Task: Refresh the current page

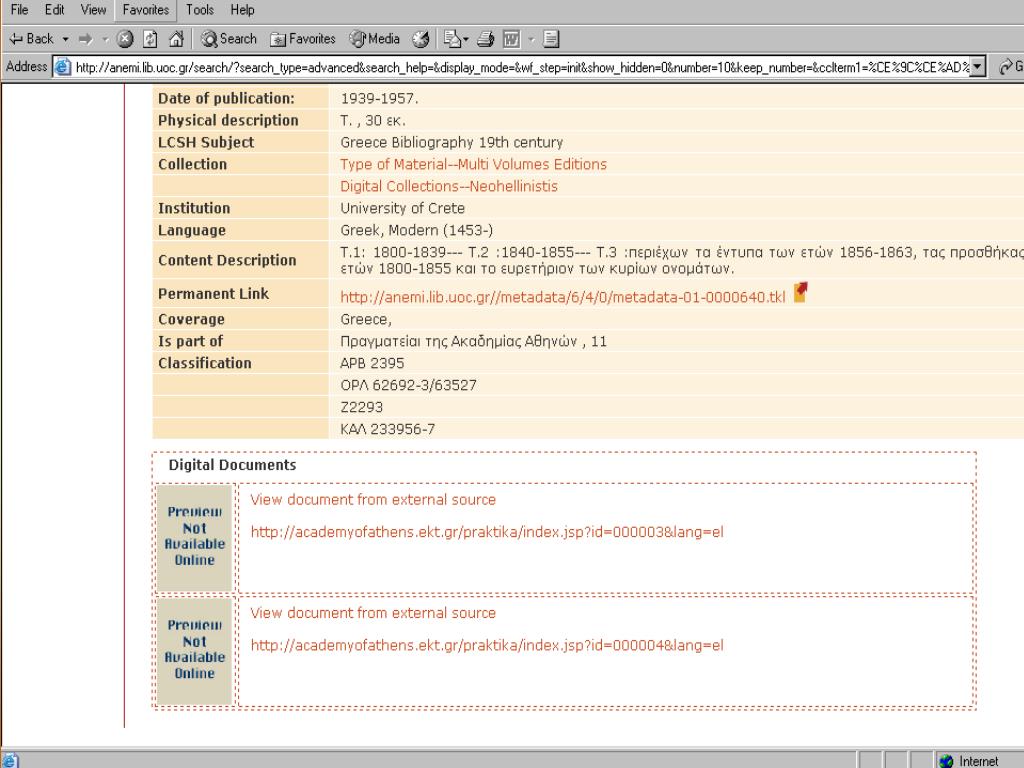Action: [x=150, y=39]
